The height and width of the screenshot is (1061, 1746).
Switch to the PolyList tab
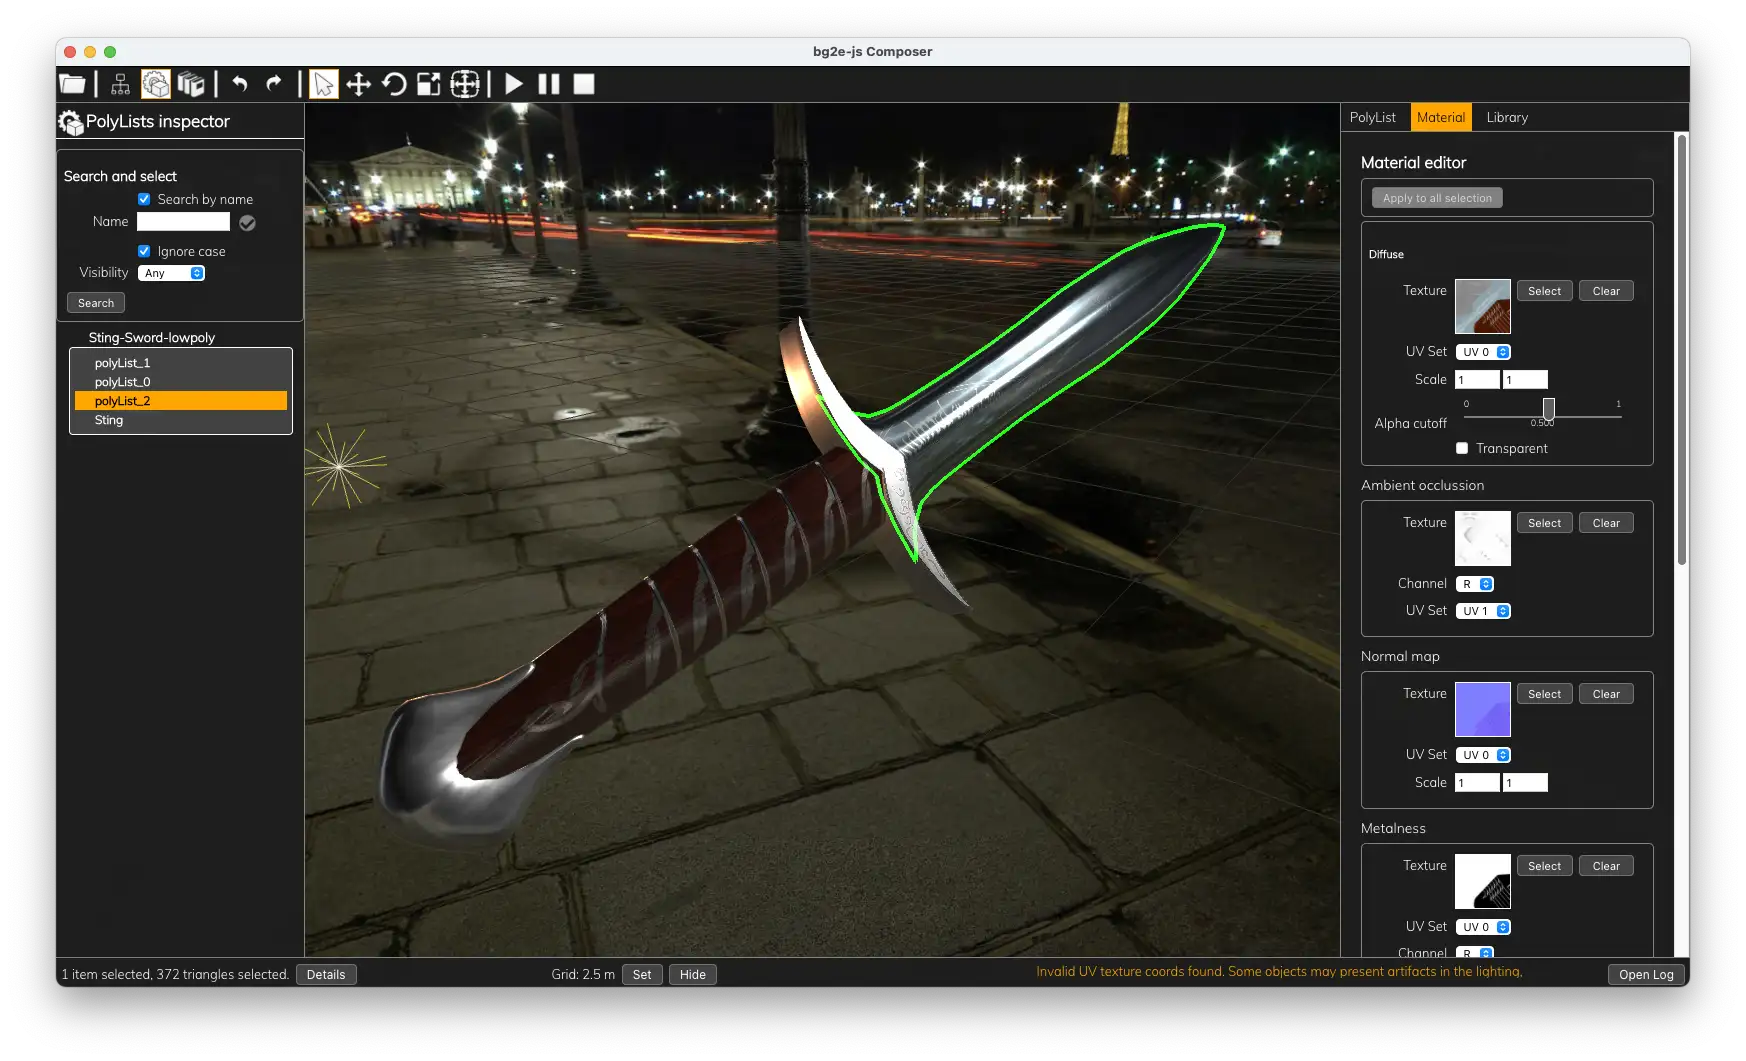coord(1373,117)
